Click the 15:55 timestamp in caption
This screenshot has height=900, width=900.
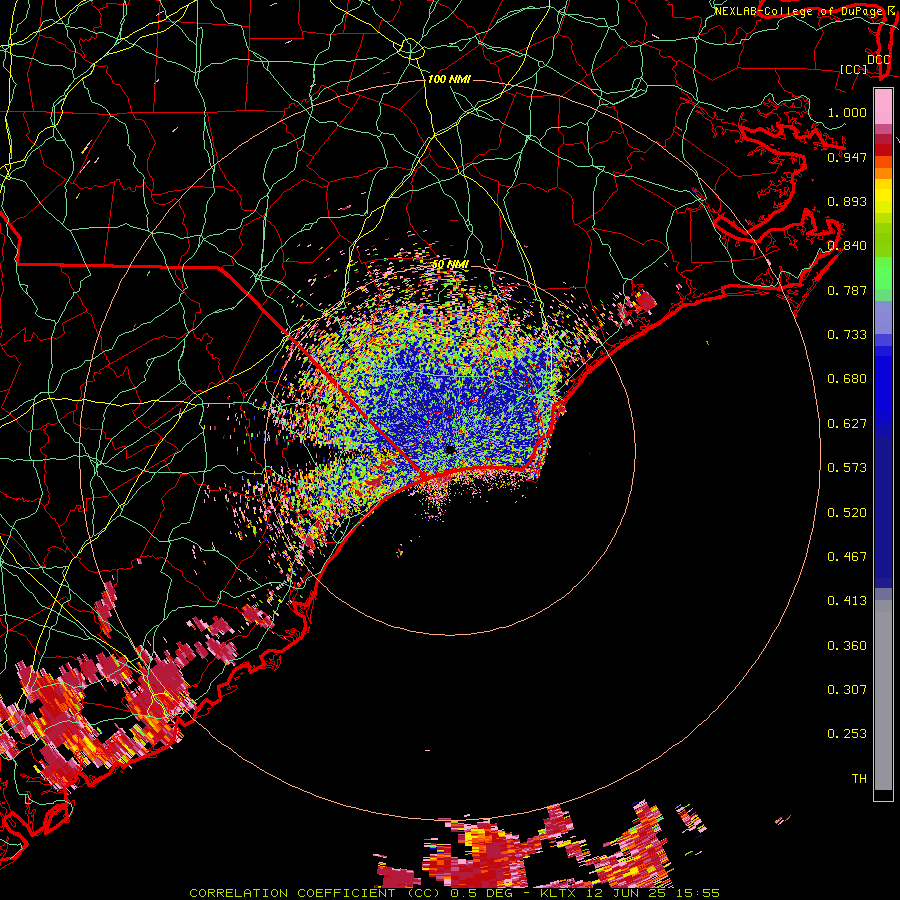(699, 893)
